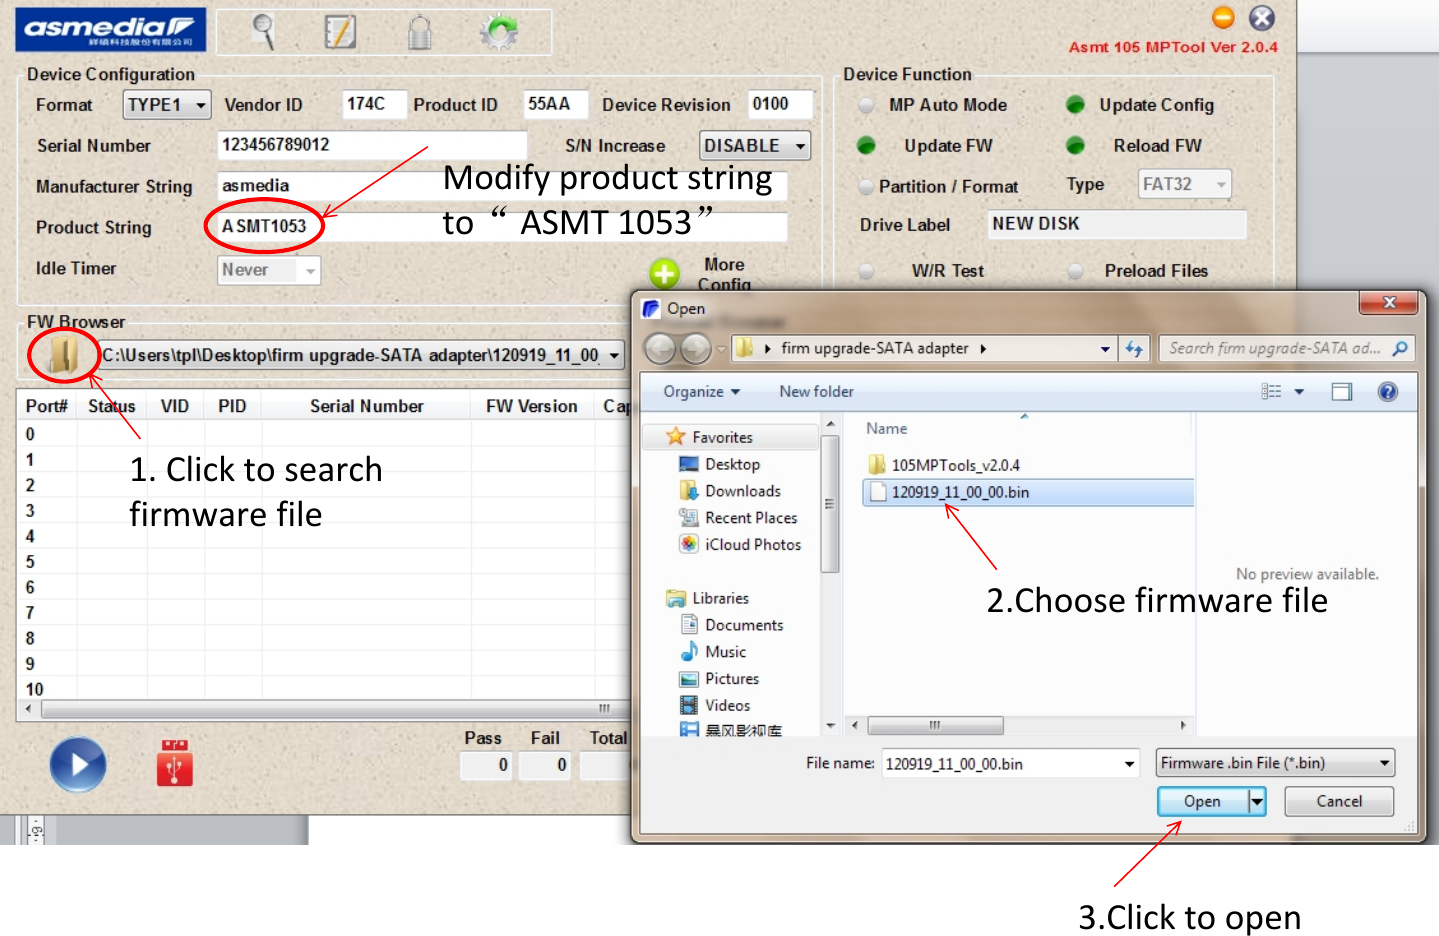Expand the FW Browser path dropdown

click(x=613, y=355)
